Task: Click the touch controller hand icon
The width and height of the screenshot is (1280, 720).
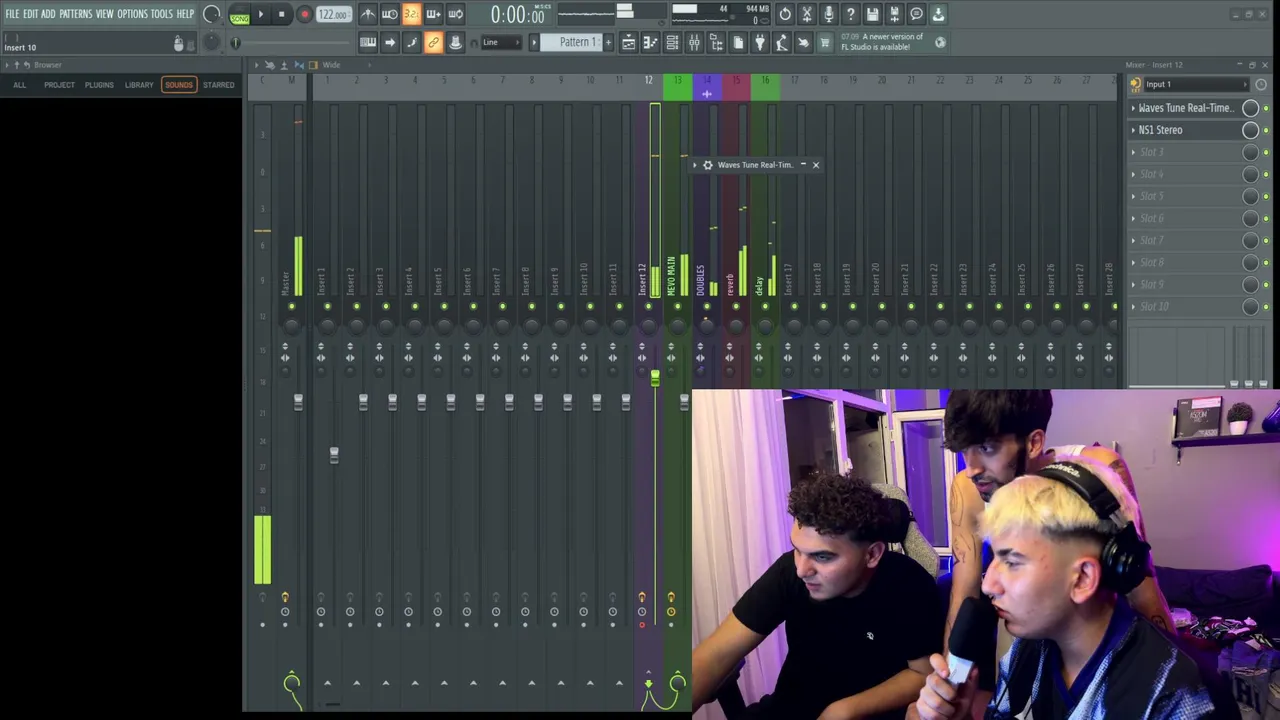Action: (x=804, y=42)
